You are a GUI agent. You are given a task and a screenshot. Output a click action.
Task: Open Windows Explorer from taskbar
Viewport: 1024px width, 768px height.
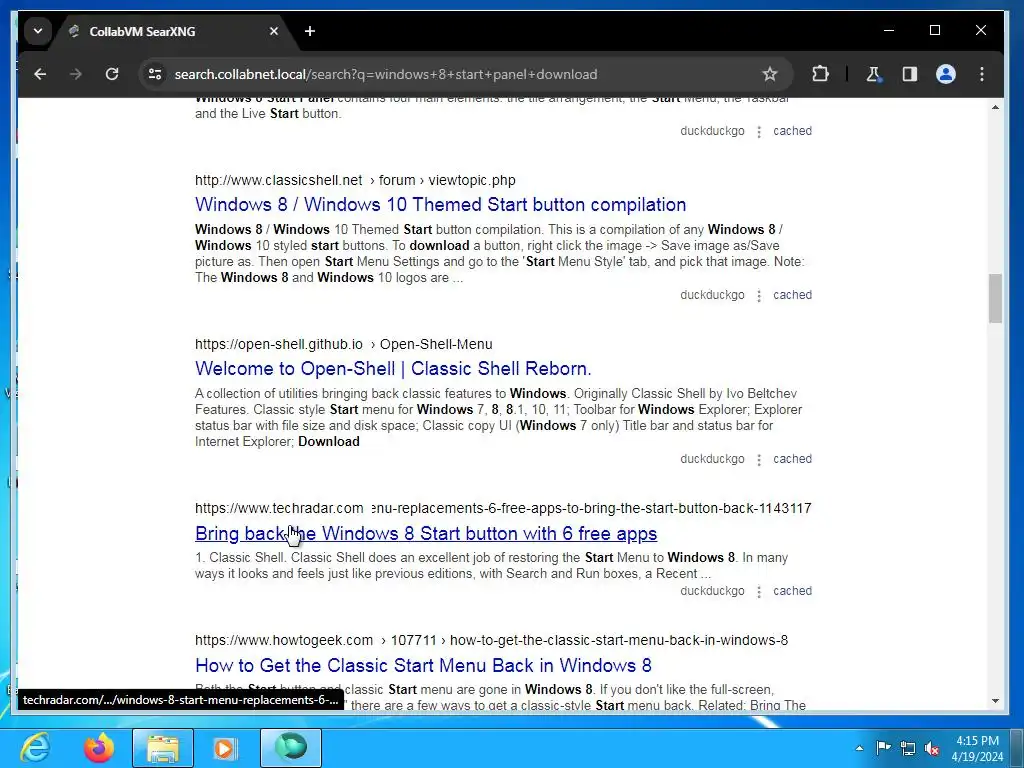163,748
